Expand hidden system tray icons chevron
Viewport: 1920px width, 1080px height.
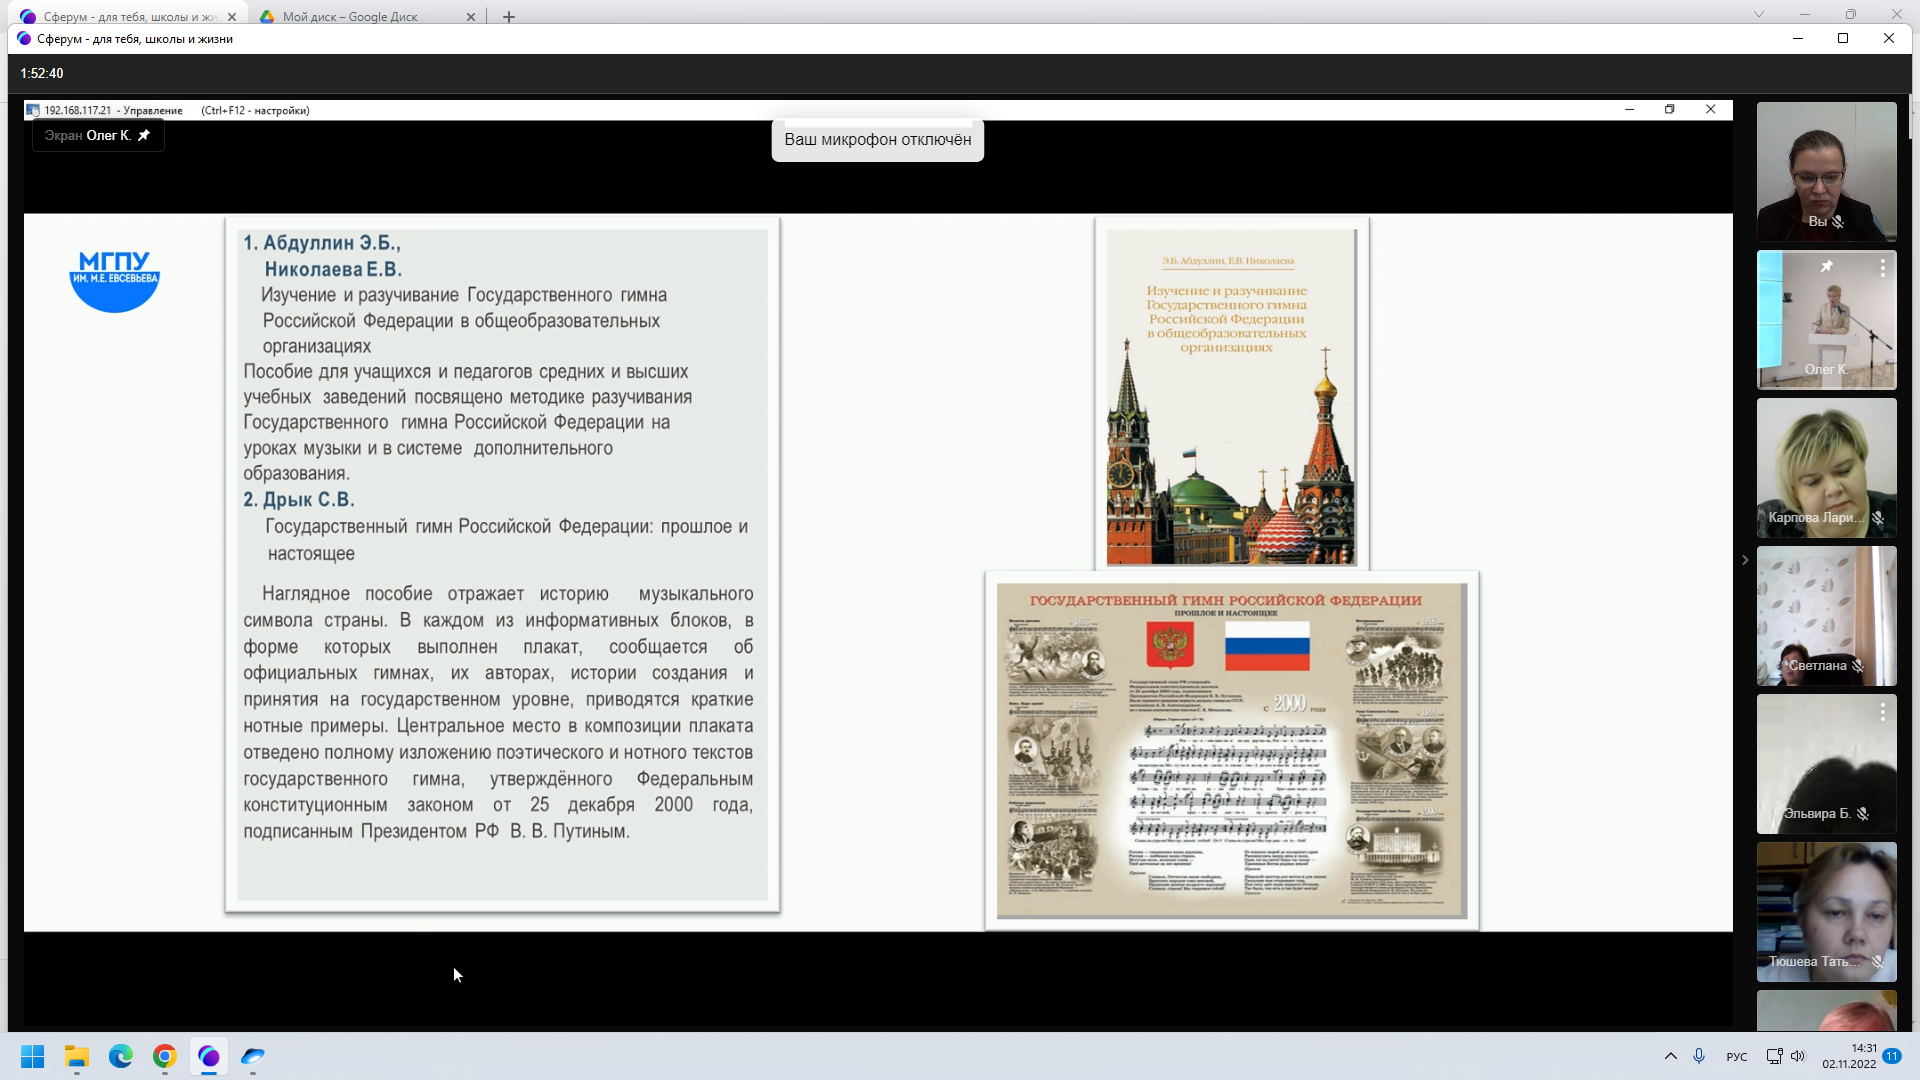(x=1671, y=1056)
